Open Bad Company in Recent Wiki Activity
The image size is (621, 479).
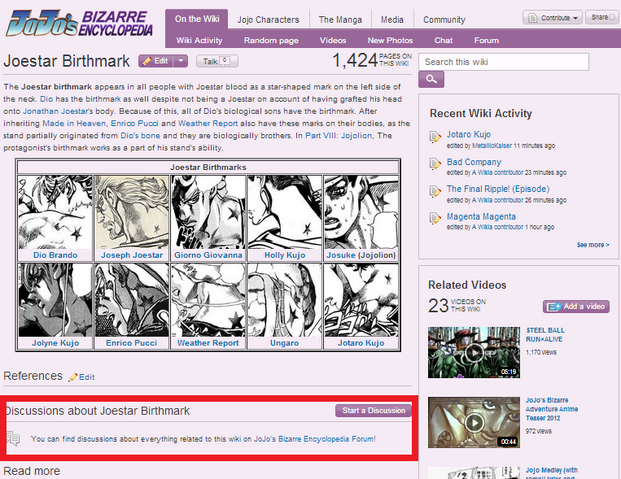(474, 162)
